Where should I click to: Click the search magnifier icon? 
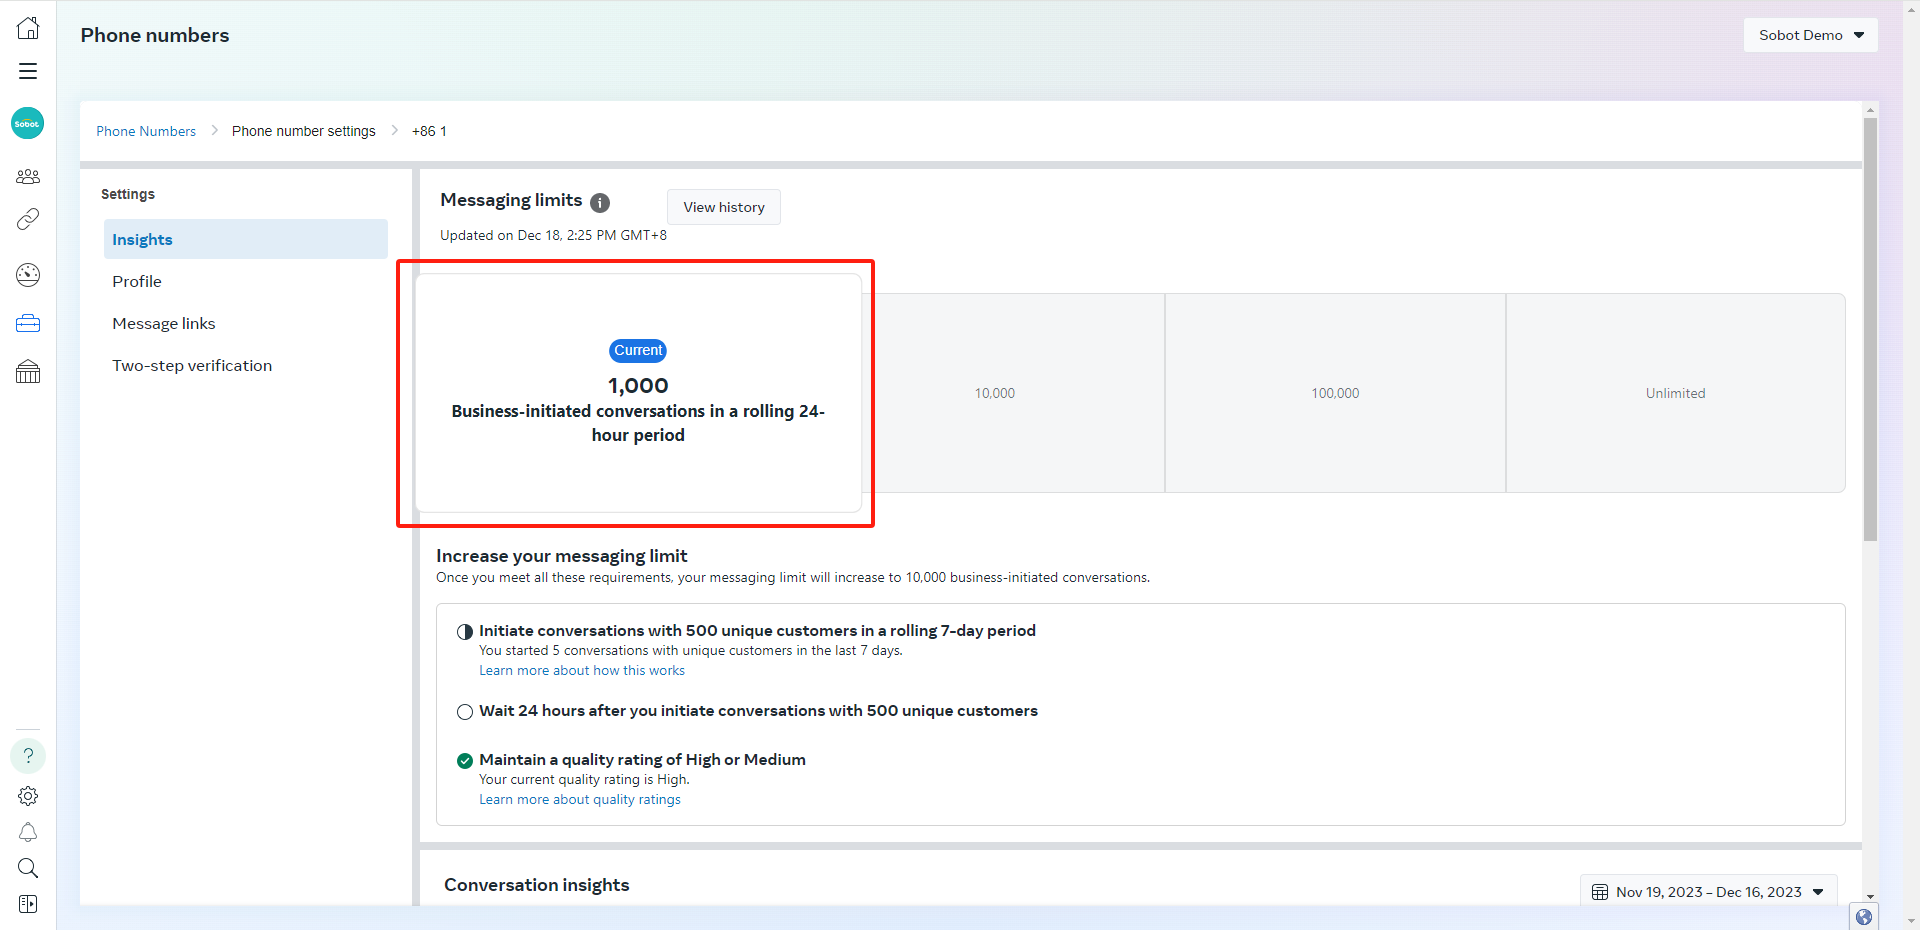coord(28,868)
